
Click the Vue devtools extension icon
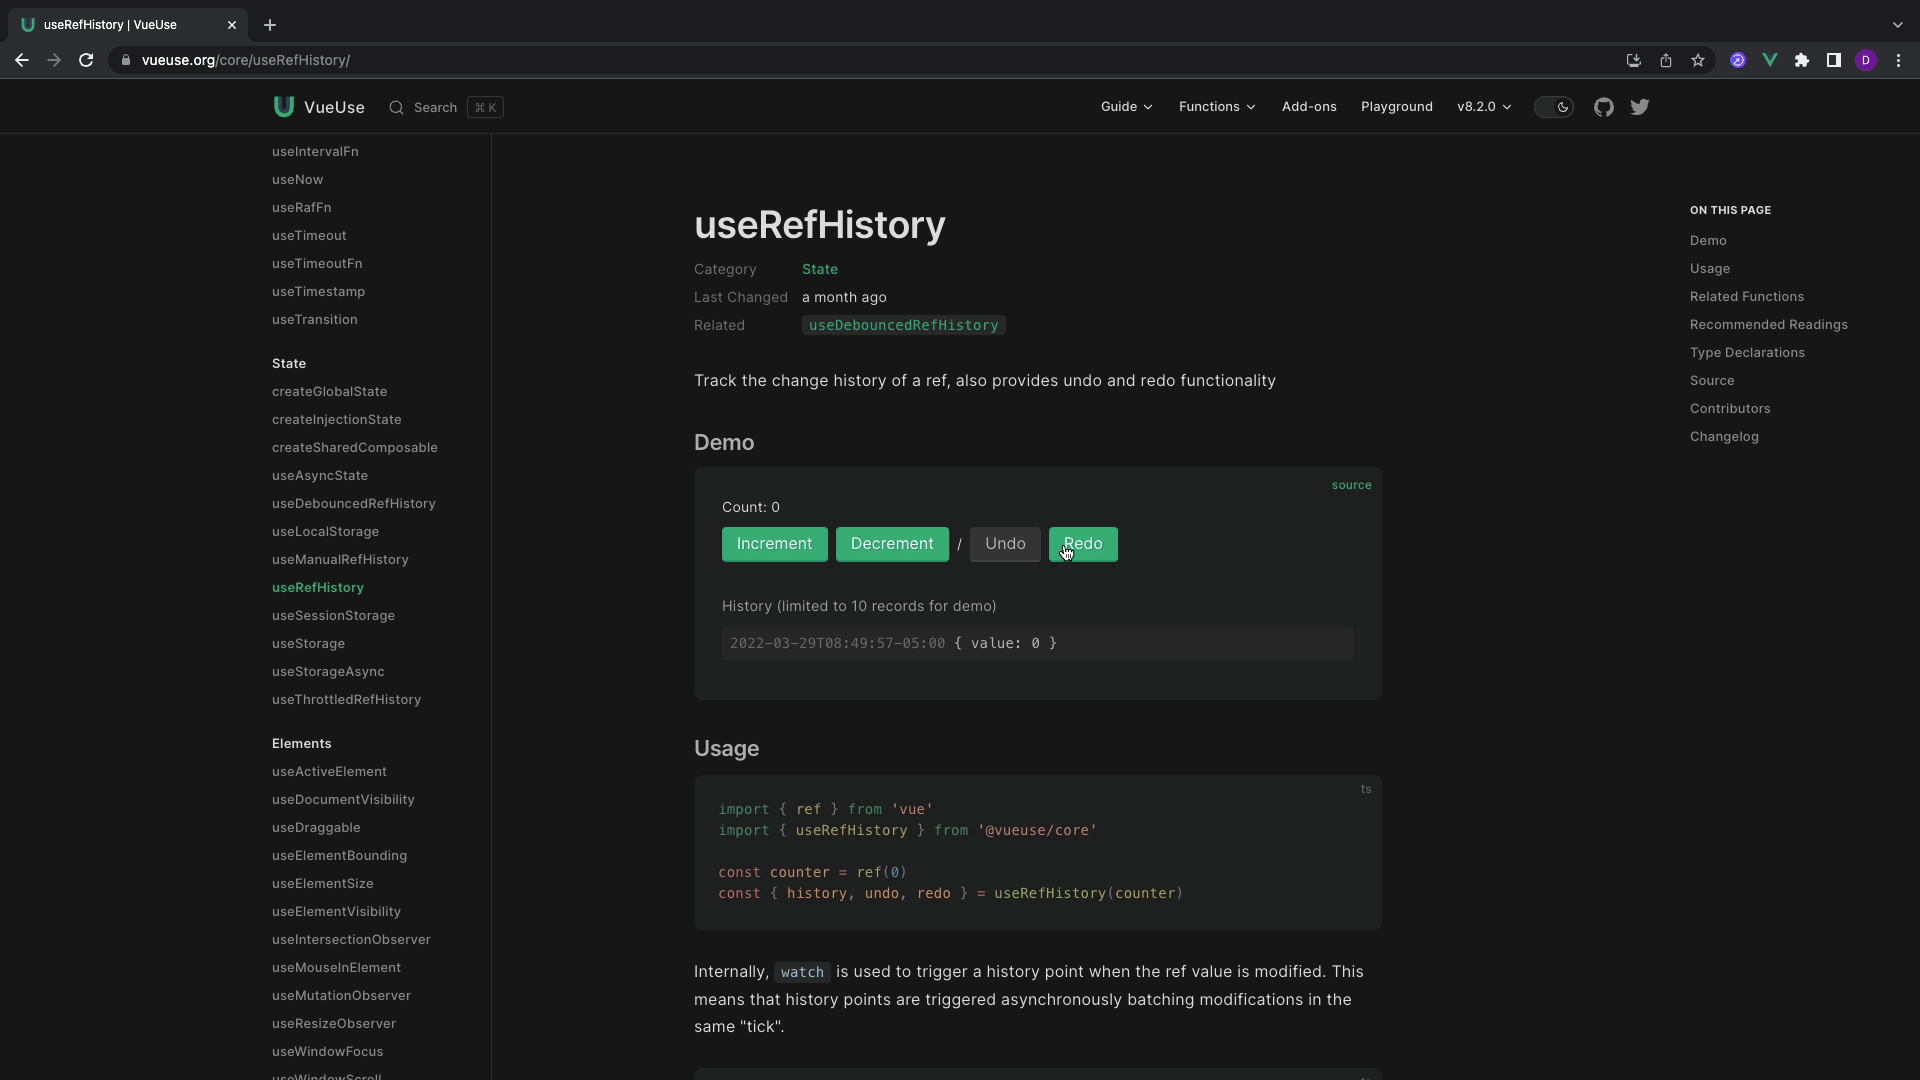tap(1770, 60)
